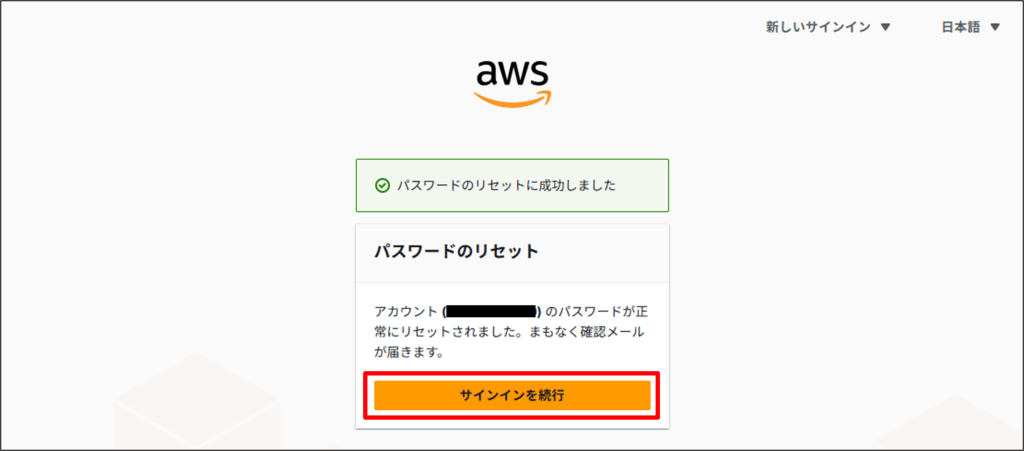Click the triangle arrow beside 日本語
Image resolution: width=1024 pixels, height=451 pixels.
994,27
